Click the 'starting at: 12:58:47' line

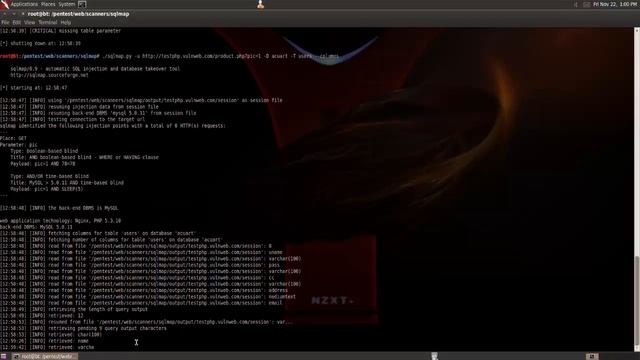[33, 88]
